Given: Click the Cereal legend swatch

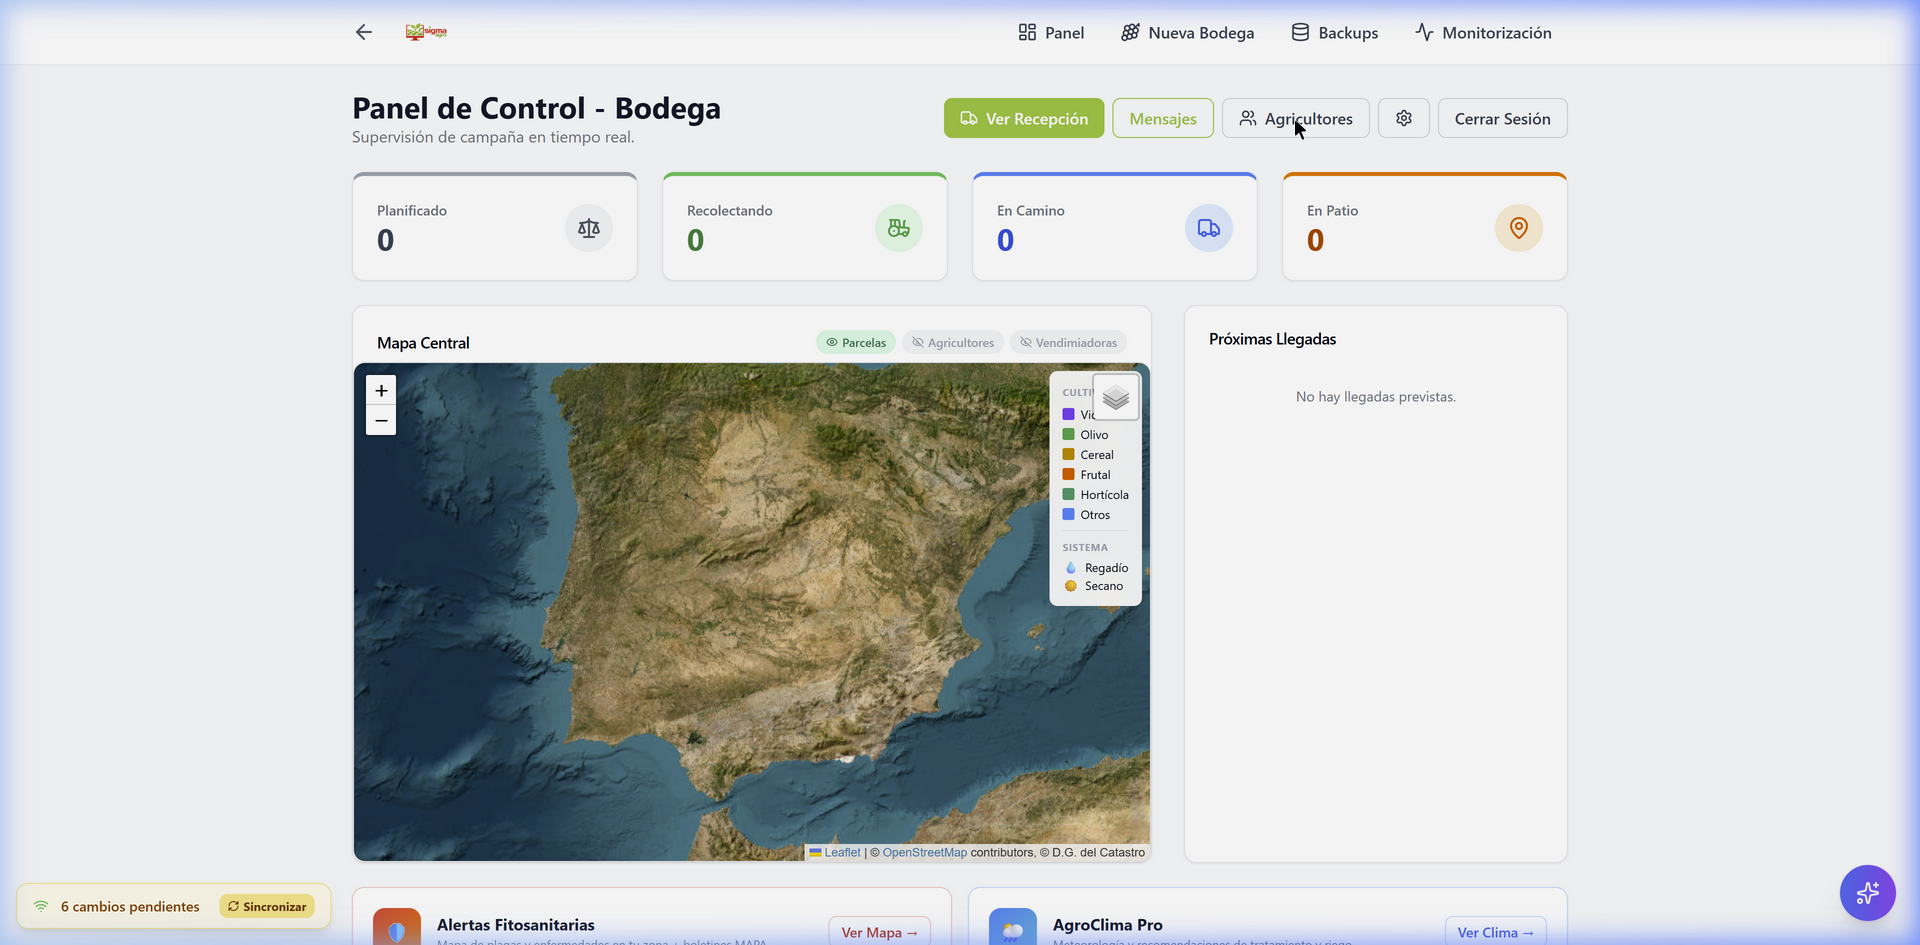Looking at the screenshot, I should pos(1069,454).
